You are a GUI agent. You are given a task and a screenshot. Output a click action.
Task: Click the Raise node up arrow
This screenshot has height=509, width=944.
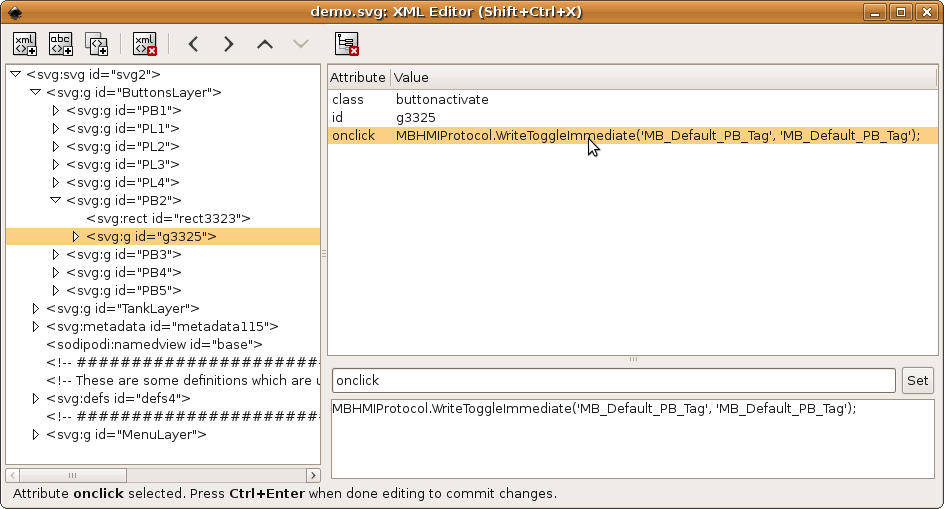coord(265,44)
